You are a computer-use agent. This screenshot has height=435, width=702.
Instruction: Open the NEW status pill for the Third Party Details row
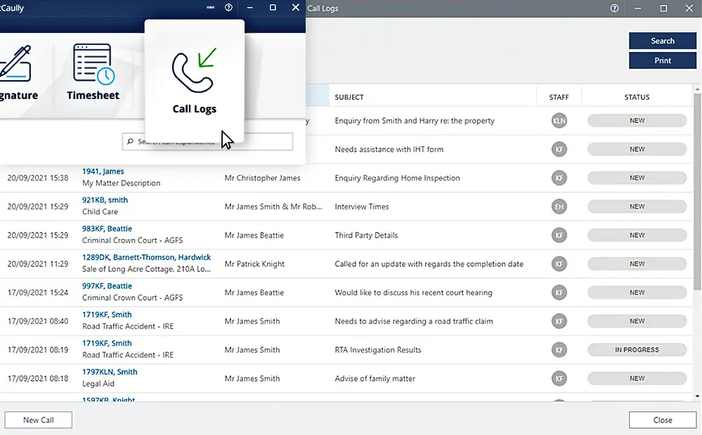637,235
